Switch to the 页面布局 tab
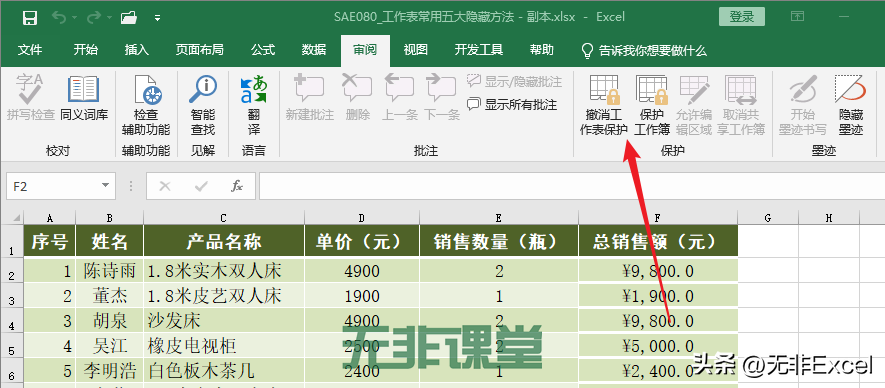This screenshot has width=885, height=388. click(x=199, y=50)
